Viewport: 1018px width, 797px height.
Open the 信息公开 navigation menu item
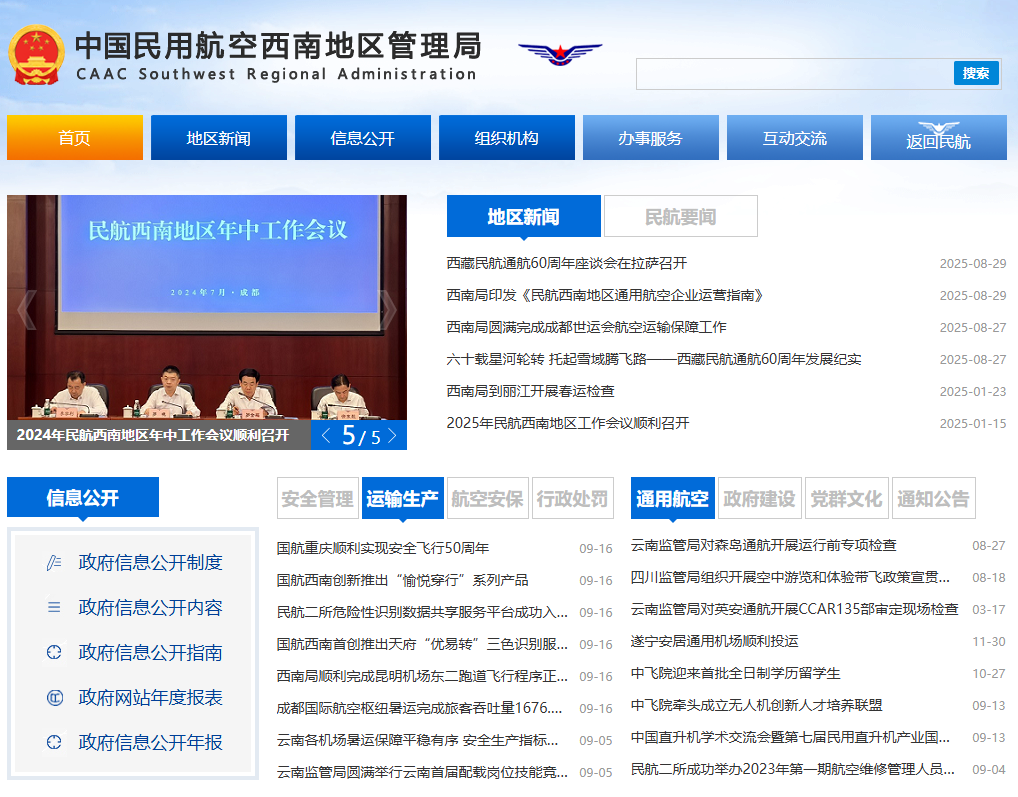pos(363,138)
